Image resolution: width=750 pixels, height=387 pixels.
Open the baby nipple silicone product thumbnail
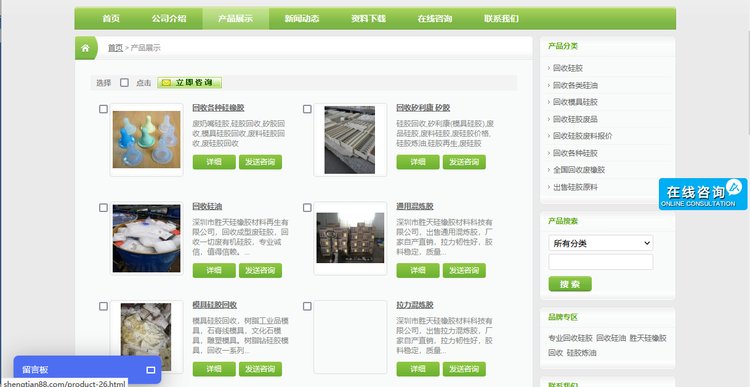146,140
